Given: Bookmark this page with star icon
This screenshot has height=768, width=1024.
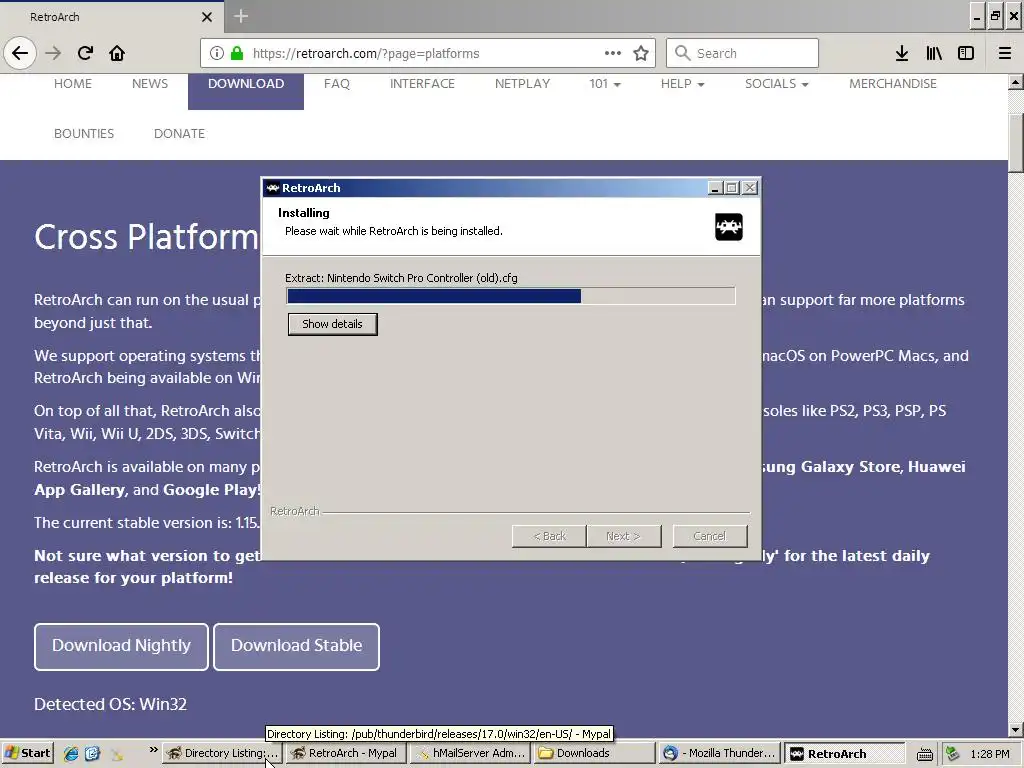Looking at the screenshot, I should [641, 53].
